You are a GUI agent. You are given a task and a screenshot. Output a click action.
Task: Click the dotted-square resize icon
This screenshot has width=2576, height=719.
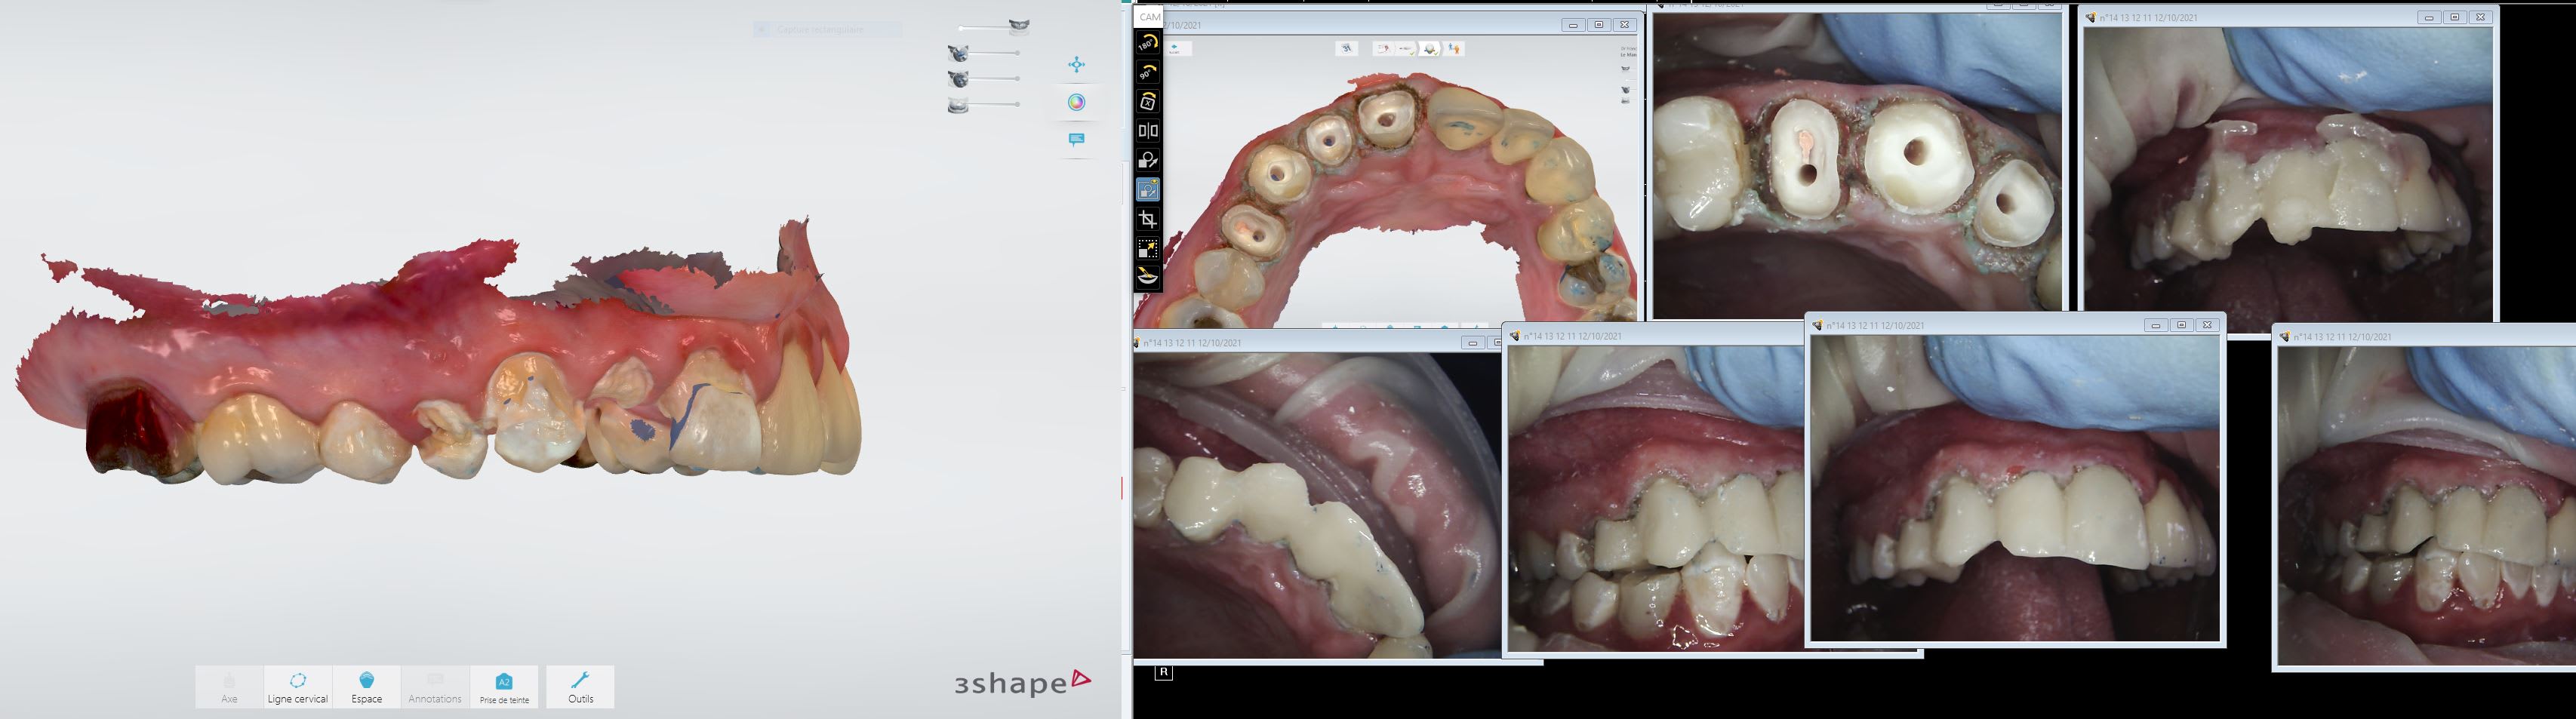tap(1147, 248)
